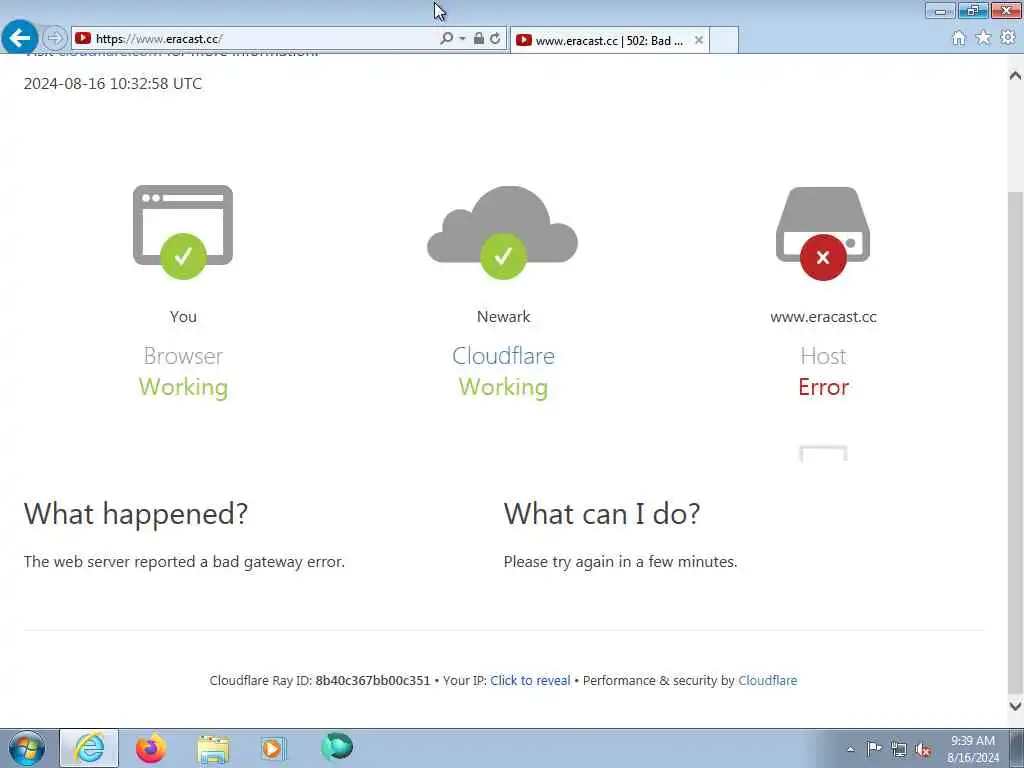This screenshot has height=768, width=1024.
Task: Click the network tray icon
Action: [x=899, y=749]
